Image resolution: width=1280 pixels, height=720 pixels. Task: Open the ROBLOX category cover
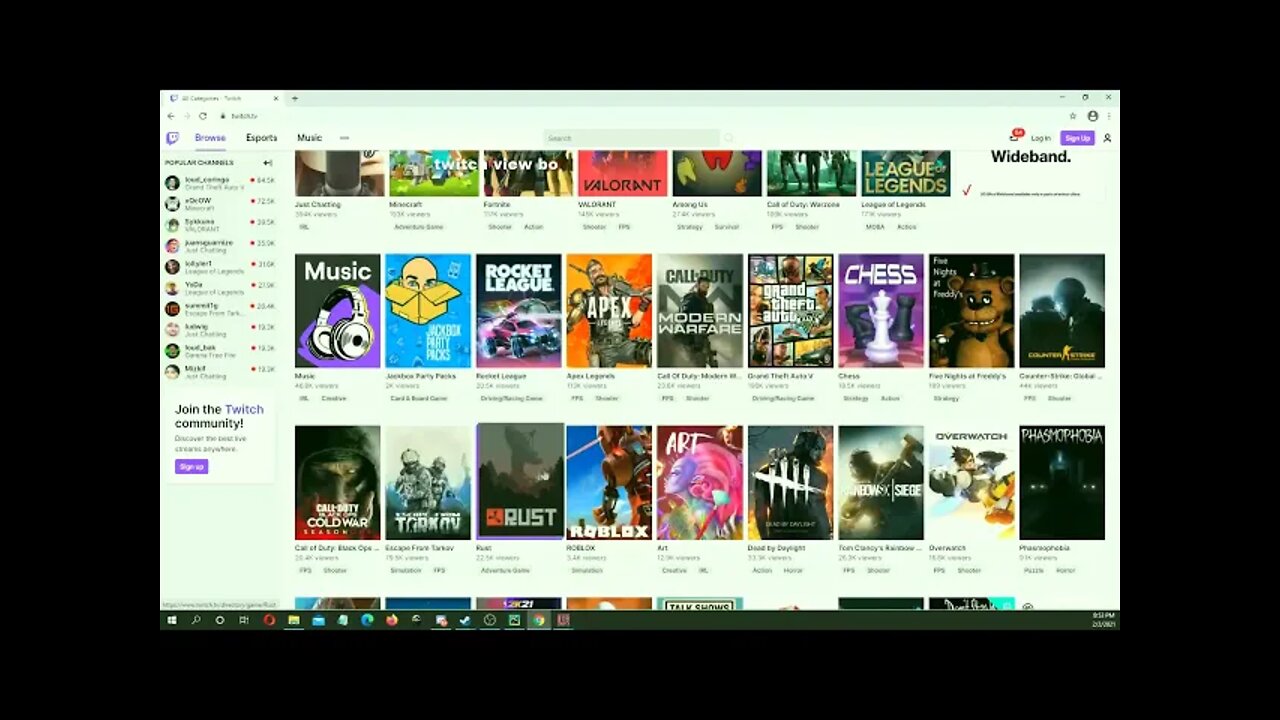pyautogui.click(x=609, y=483)
